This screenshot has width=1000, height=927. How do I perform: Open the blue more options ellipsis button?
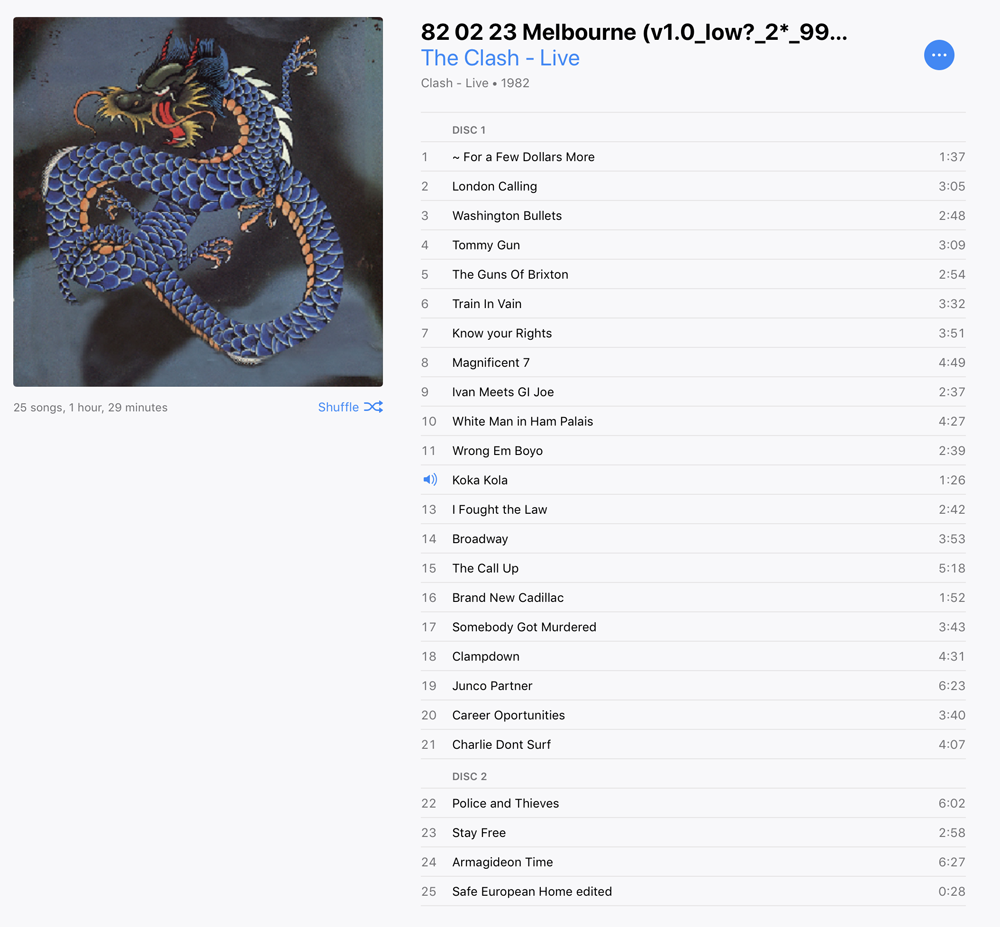(939, 55)
